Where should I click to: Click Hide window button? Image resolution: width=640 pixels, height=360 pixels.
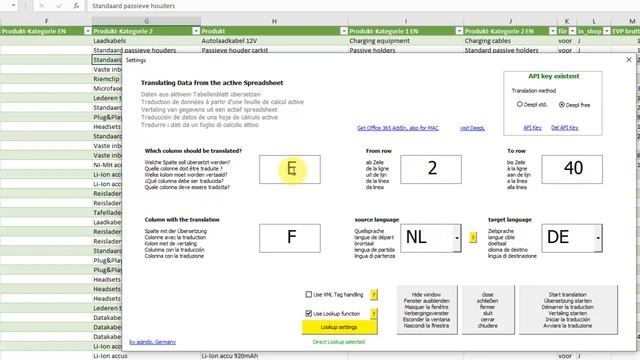click(x=427, y=310)
